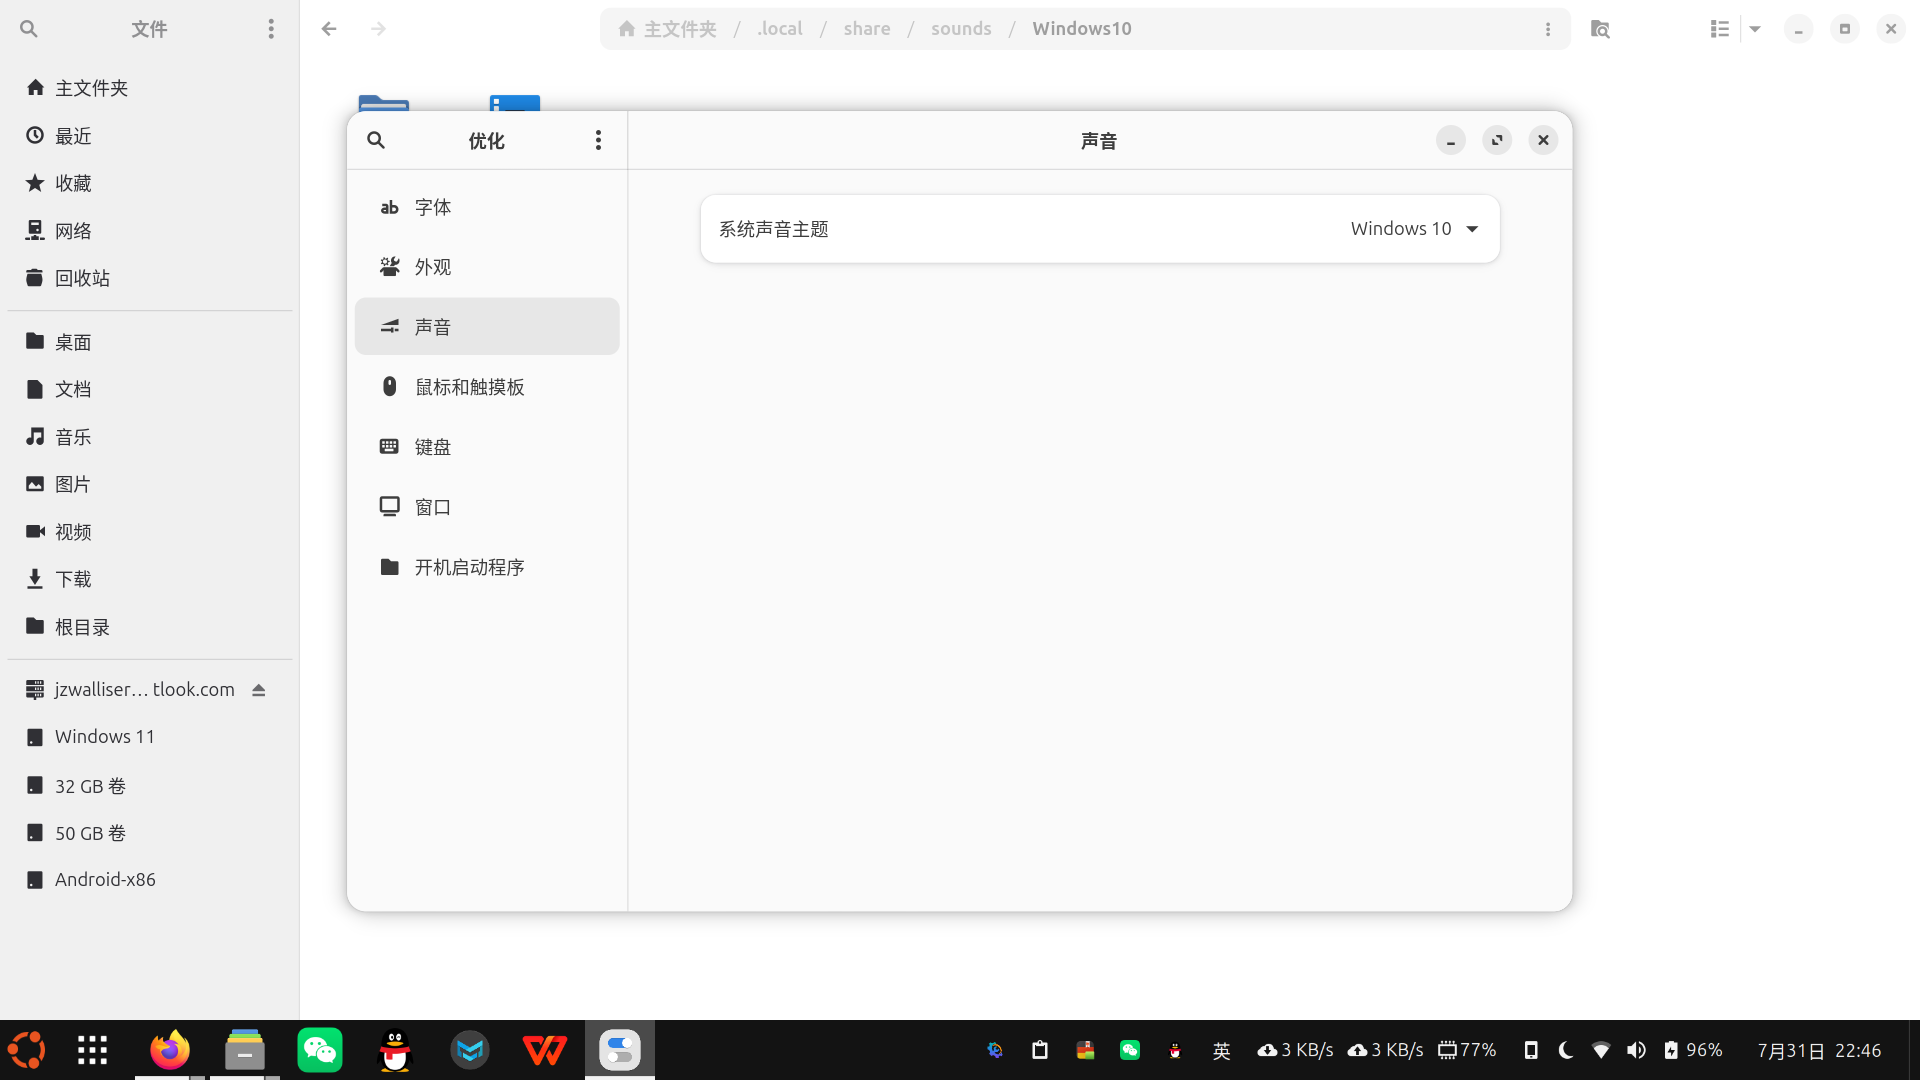Open the battery 96% indicator
Screen dimensions: 1920x1080
pos(1692,1050)
